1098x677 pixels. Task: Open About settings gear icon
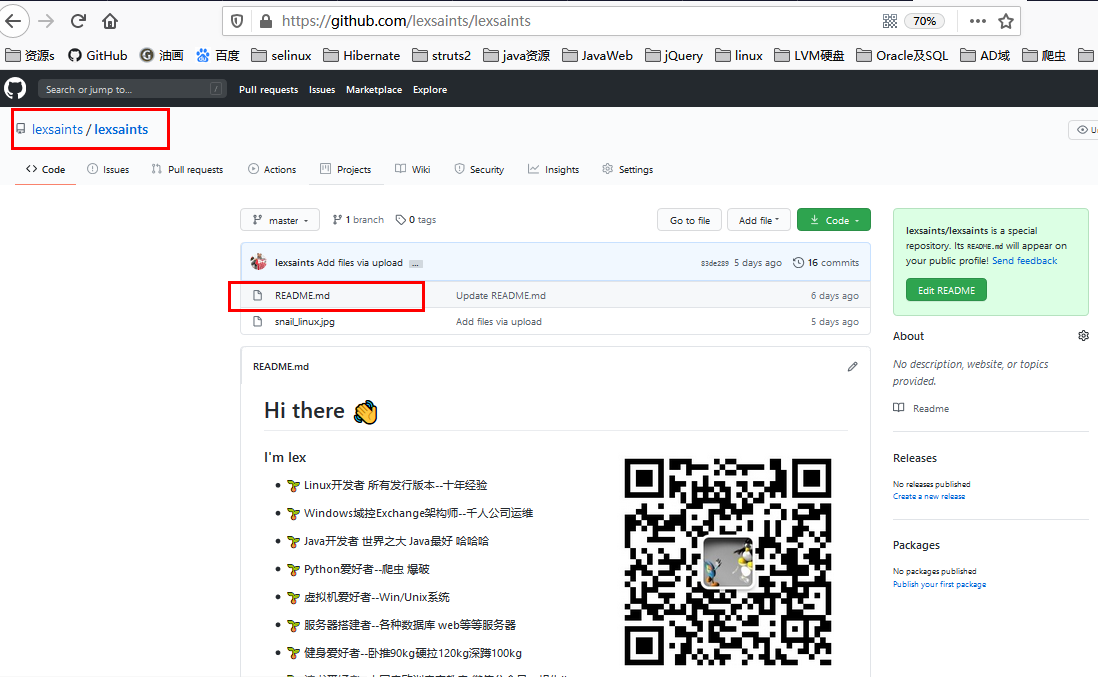[x=1083, y=336]
